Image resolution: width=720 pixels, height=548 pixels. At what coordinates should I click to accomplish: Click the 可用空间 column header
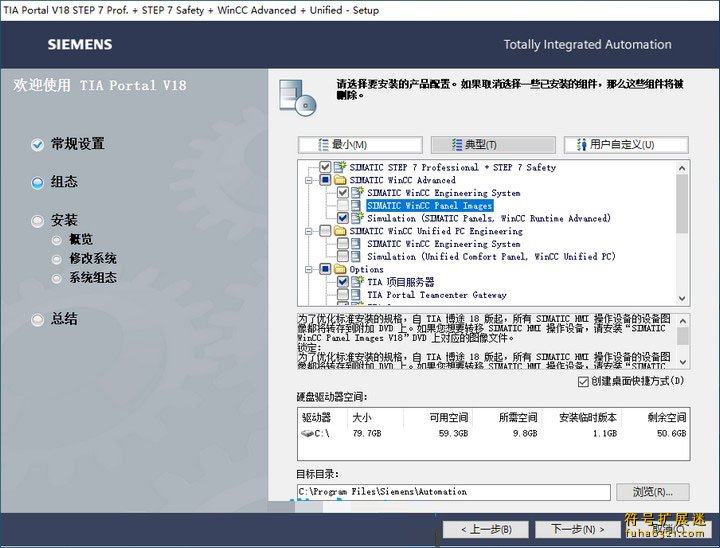(x=449, y=418)
